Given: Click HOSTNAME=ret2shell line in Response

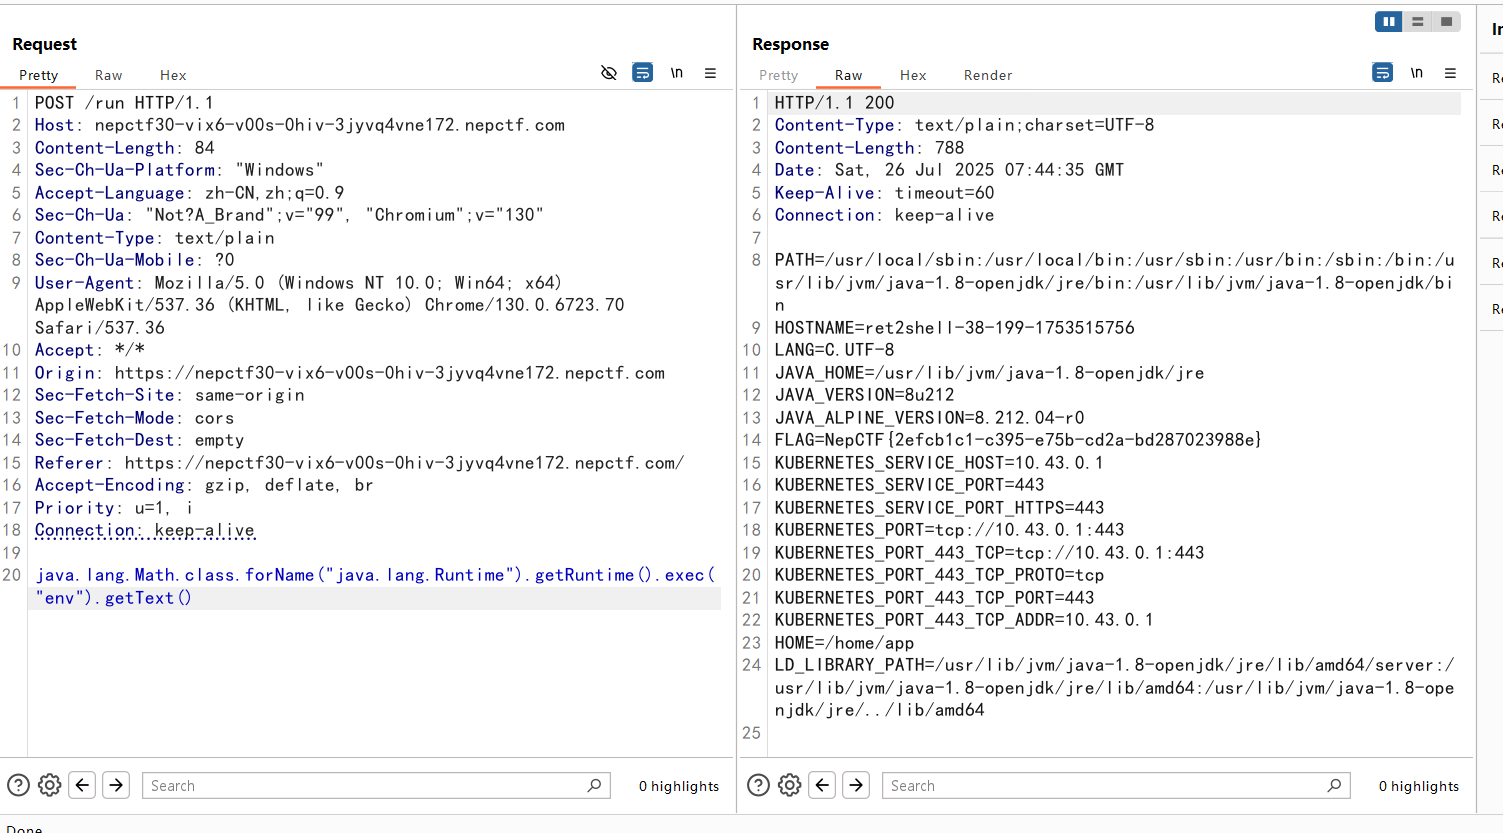Looking at the screenshot, I should [955, 328].
